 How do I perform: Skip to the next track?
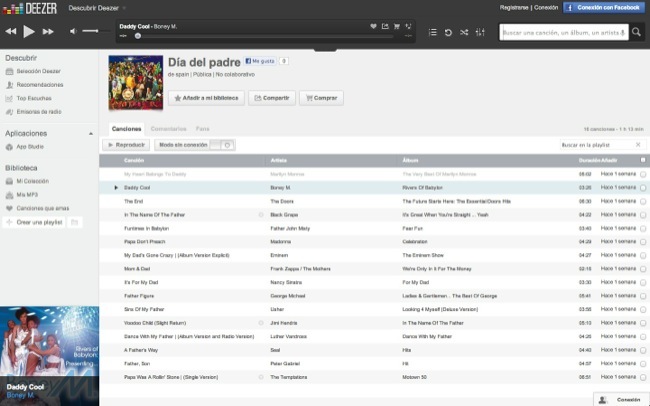pyautogui.click(x=47, y=32)
